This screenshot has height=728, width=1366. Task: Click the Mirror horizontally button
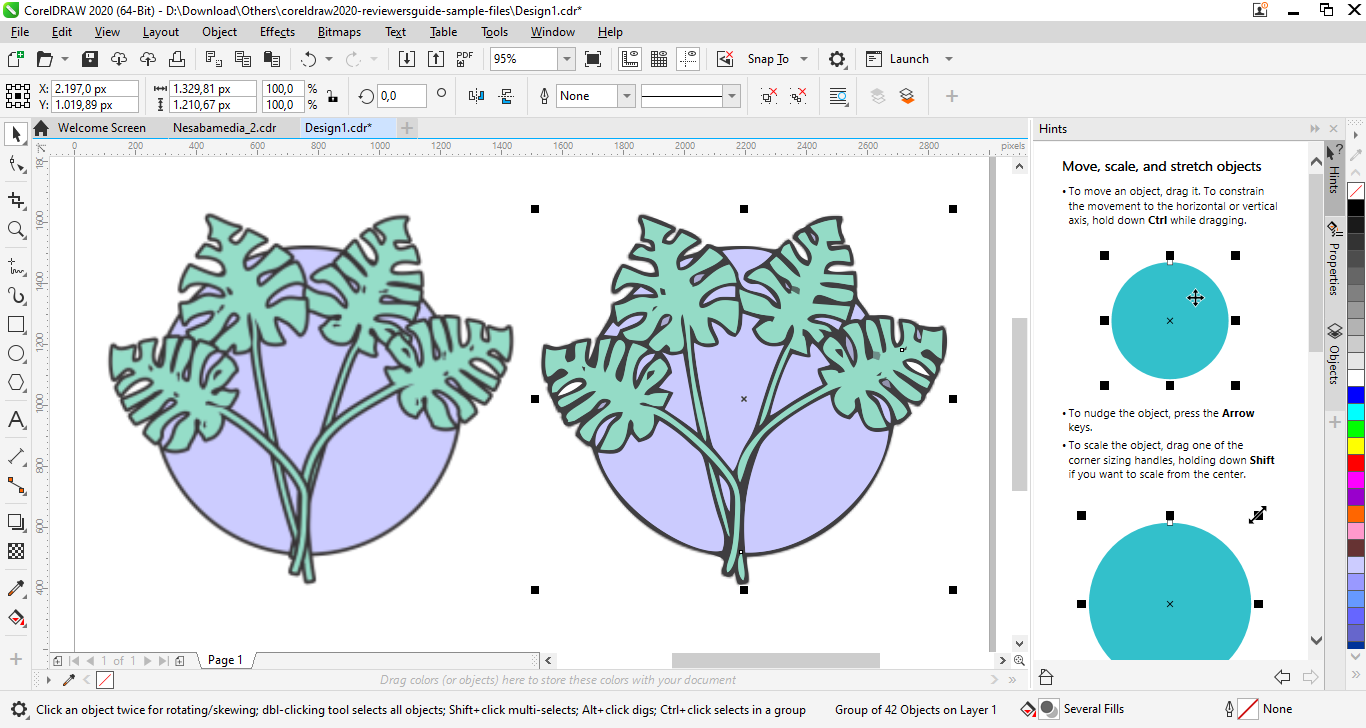point(476,96)
